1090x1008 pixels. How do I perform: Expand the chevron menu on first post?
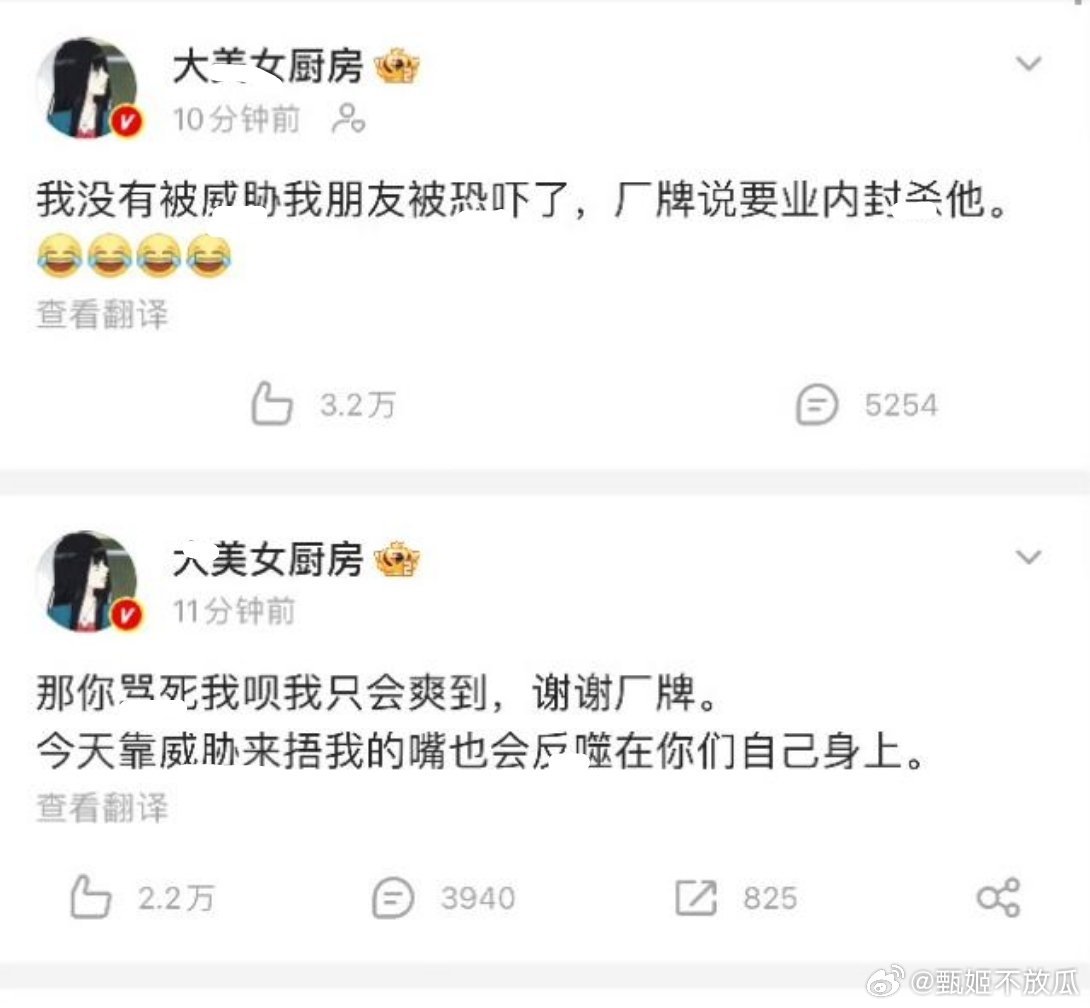click(x=1028, y=63)
